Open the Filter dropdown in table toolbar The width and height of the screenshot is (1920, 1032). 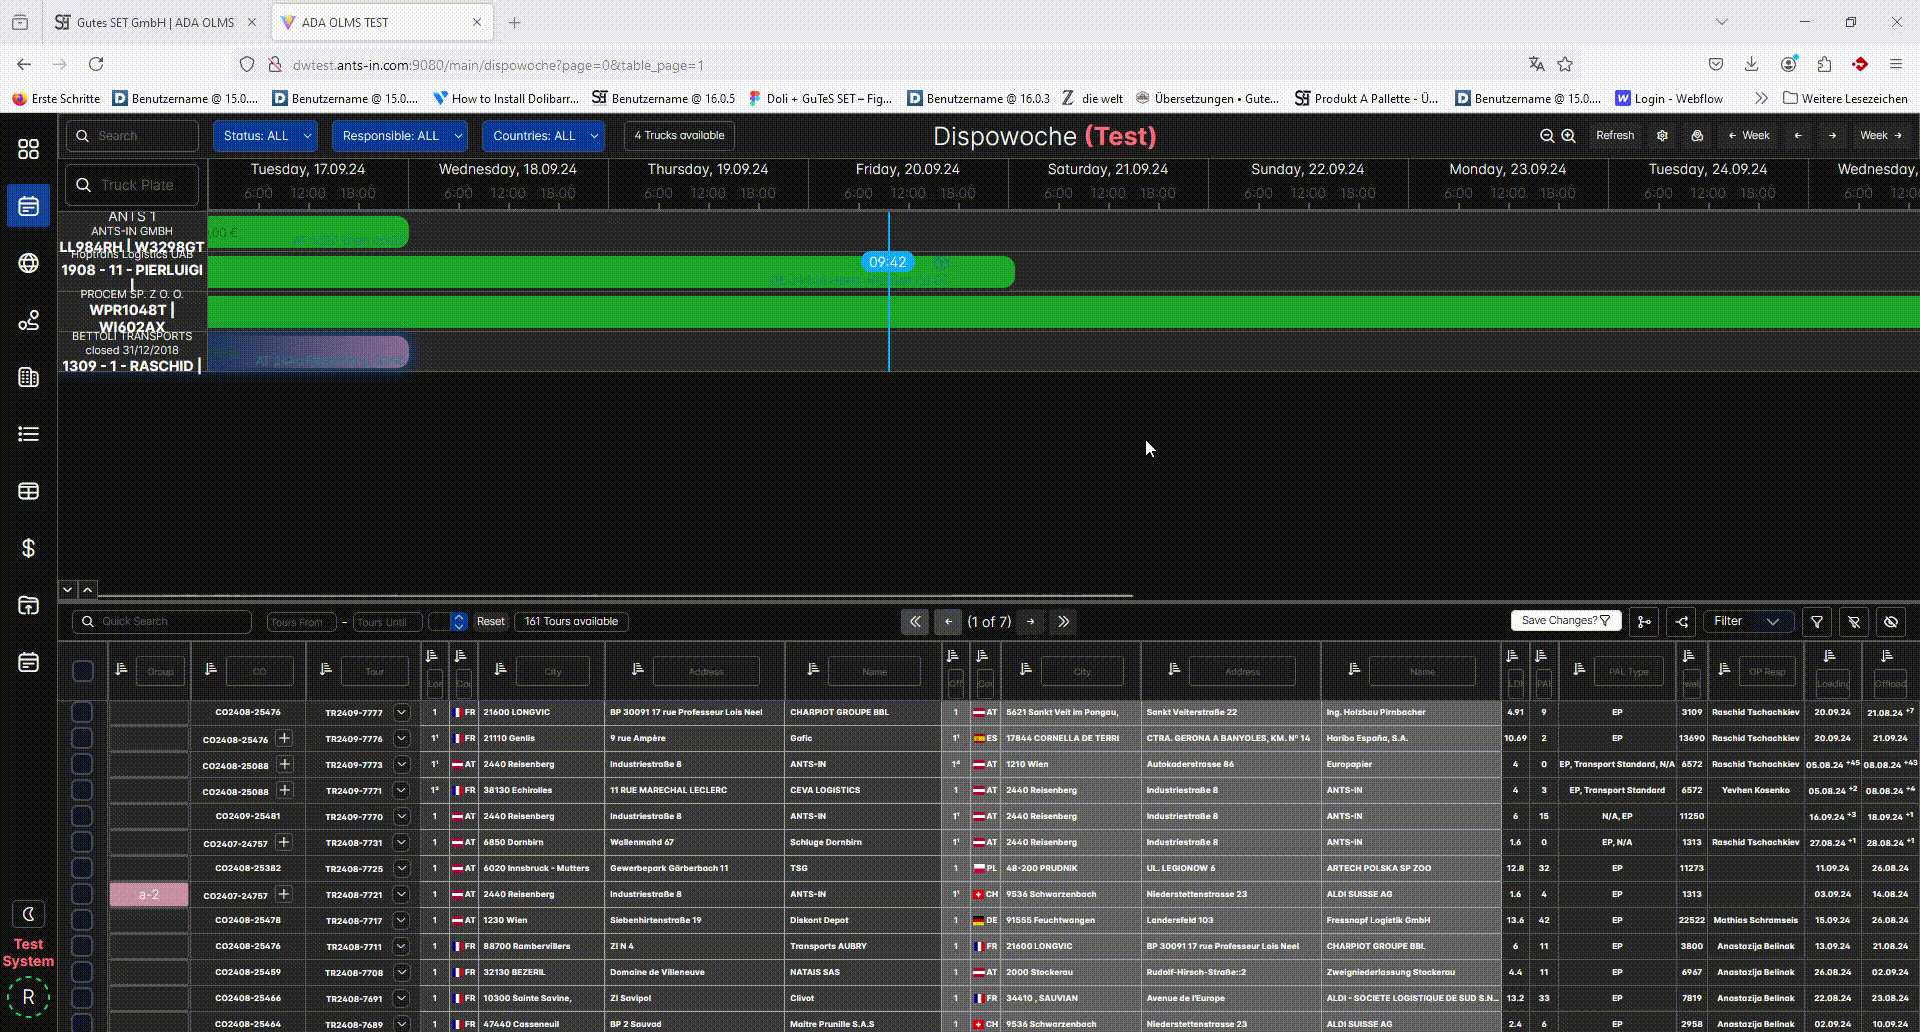pos(1747,622)
